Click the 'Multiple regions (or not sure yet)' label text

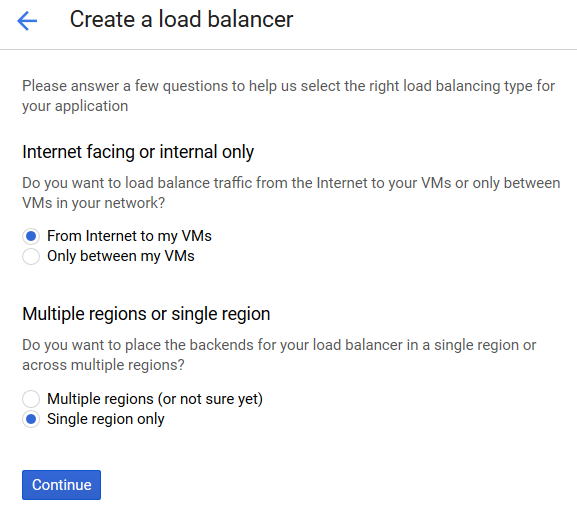[x=155, y=399]
